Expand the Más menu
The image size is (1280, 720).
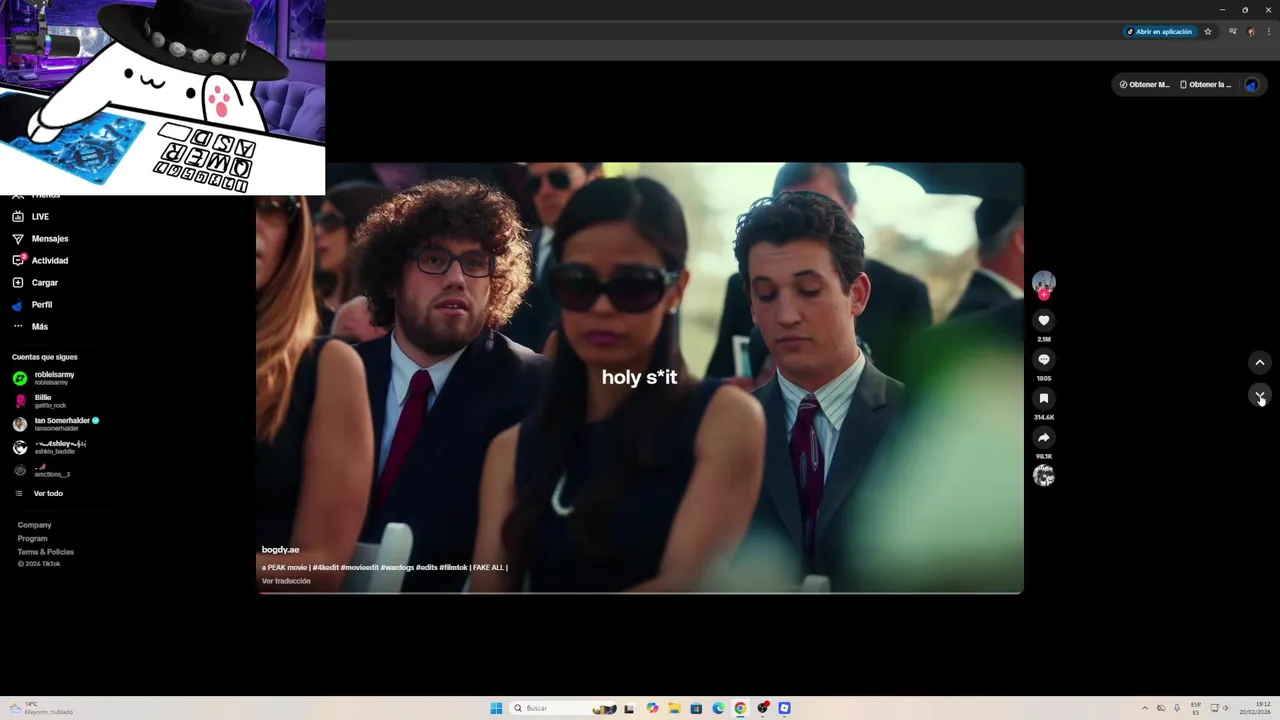point(30,327)
